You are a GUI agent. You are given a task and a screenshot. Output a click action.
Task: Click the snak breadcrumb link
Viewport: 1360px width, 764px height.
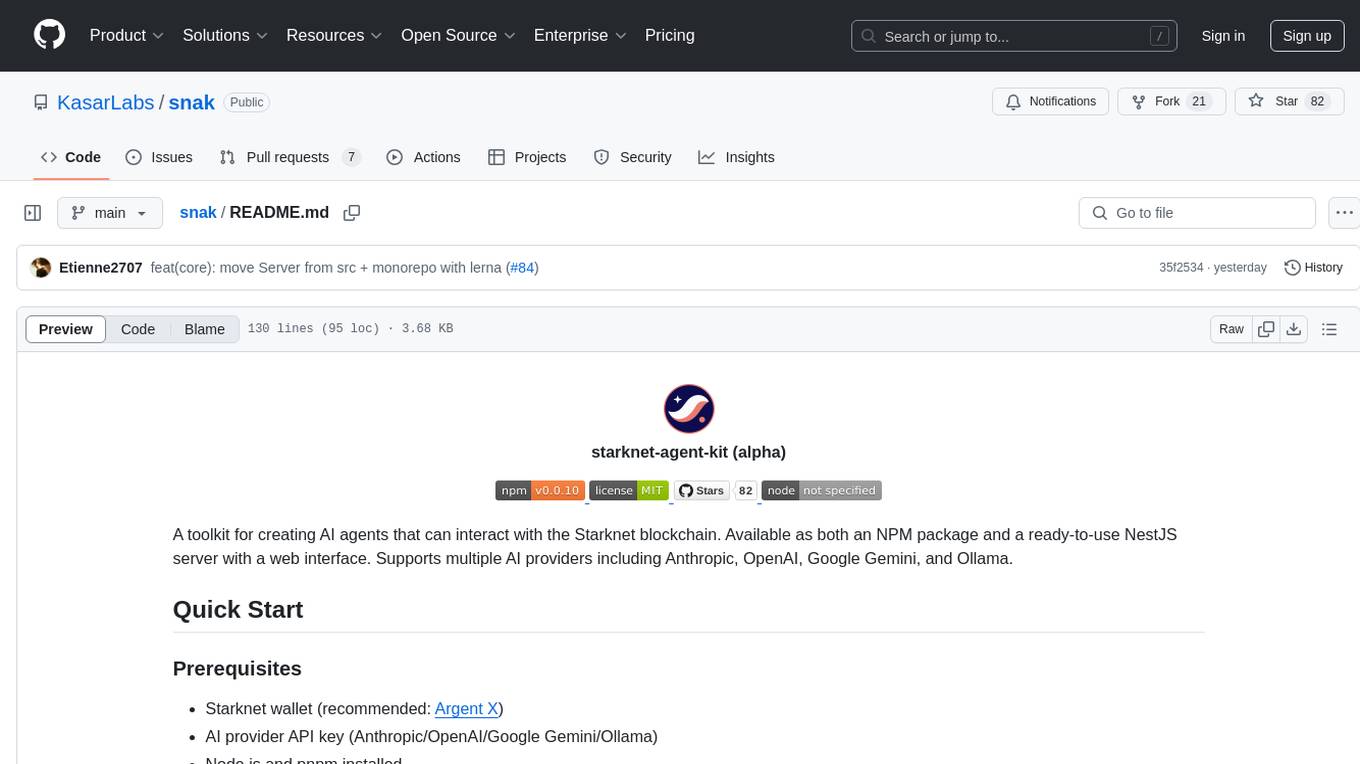[198, 212]
